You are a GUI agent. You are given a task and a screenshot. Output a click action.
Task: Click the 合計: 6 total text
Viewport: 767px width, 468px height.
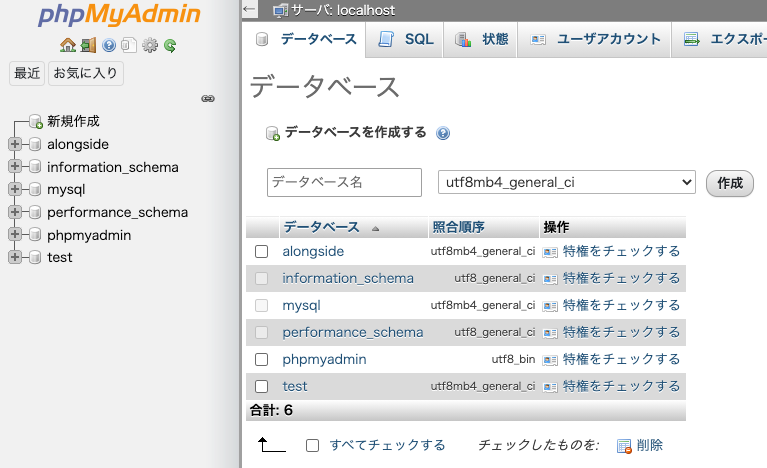pos(271,410)
